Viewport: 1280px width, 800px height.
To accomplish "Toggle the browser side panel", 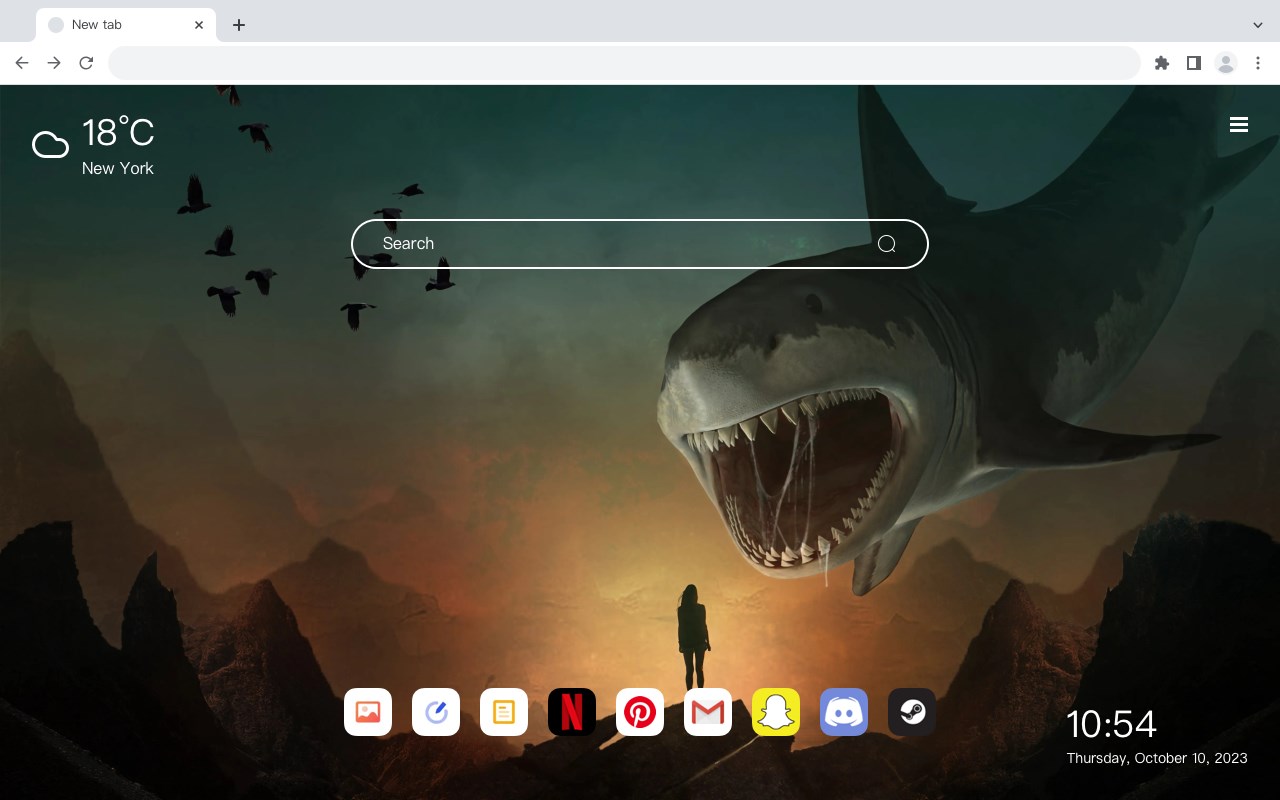I will coord(1193,63).
